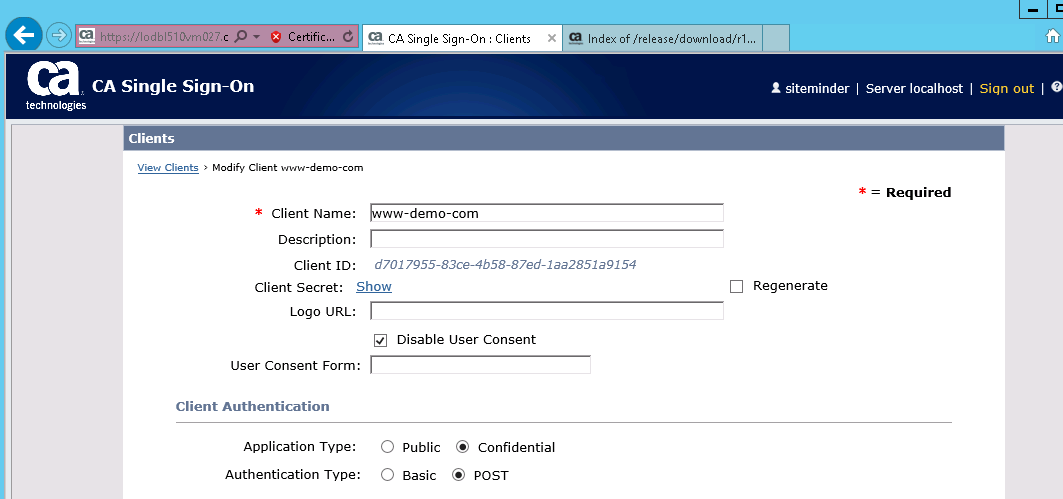Click into the Logo URL field

pos(546,311)
